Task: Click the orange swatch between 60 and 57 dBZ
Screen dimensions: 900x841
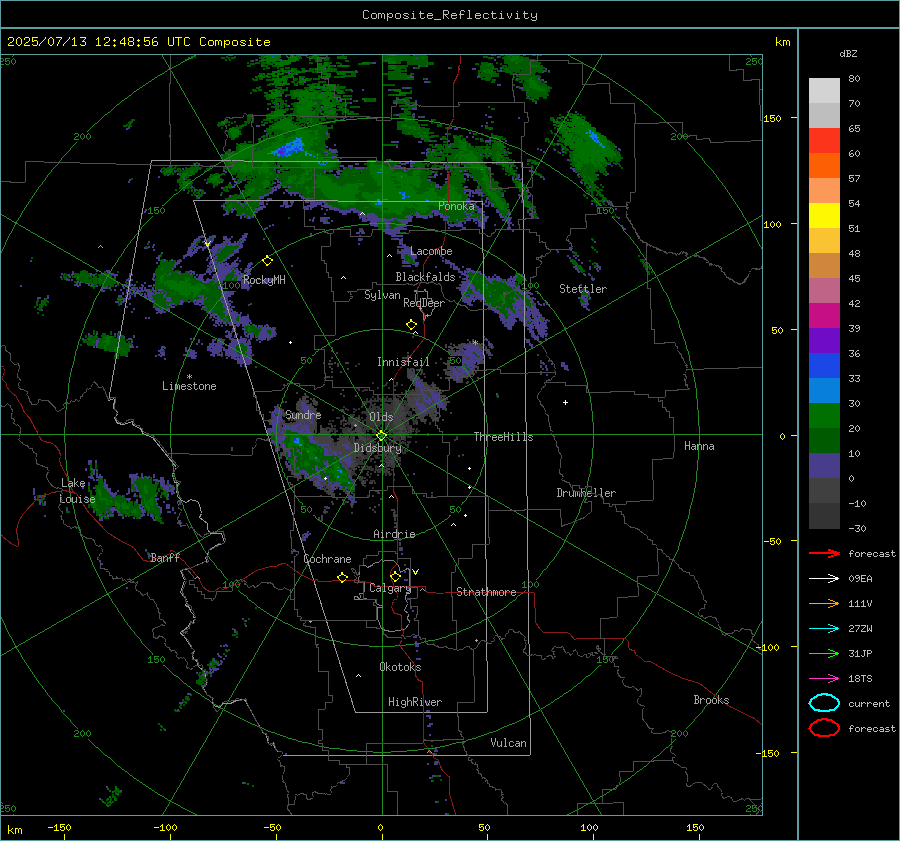Action: 824,165
